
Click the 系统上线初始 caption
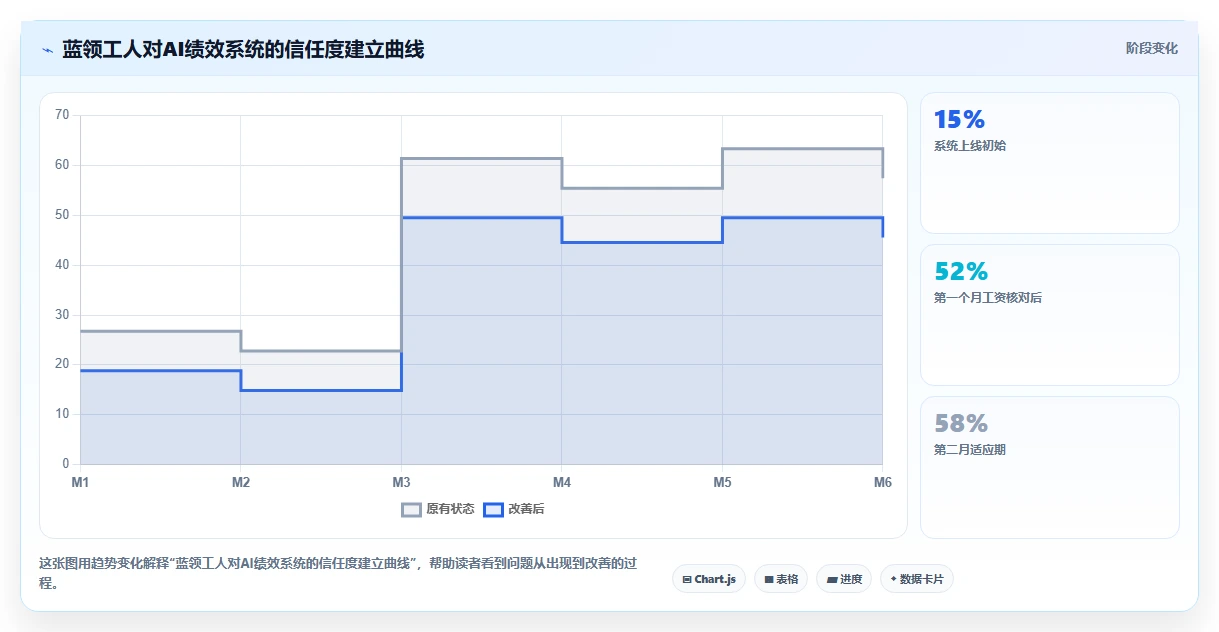[x=970, y=146]
